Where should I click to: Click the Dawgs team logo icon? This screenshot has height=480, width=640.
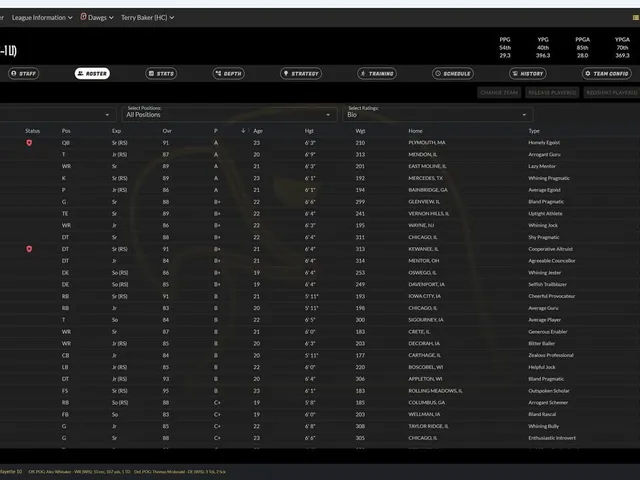tap(83, 17)
